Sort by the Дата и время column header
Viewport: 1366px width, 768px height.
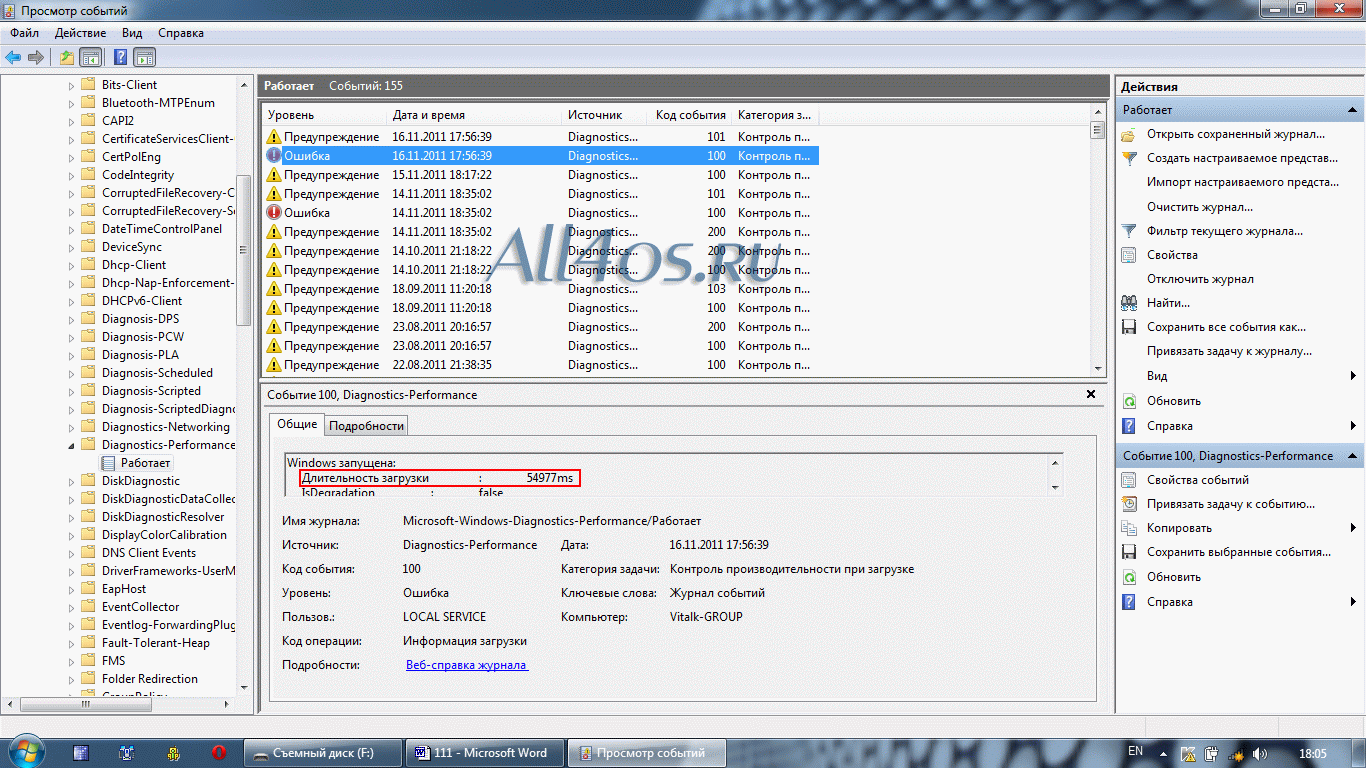(473, 115)
